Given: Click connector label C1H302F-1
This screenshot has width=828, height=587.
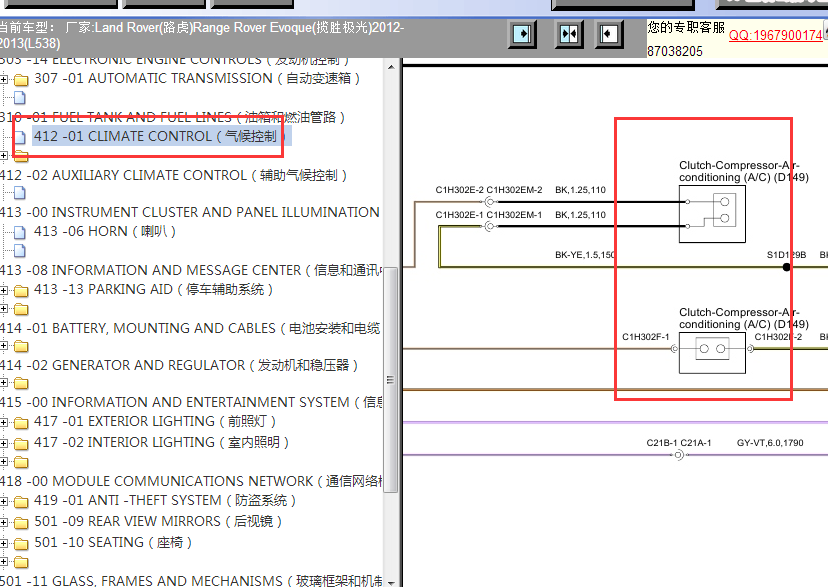Looking at the screenshot, I should pyautogui.click(x=645, y=337).
